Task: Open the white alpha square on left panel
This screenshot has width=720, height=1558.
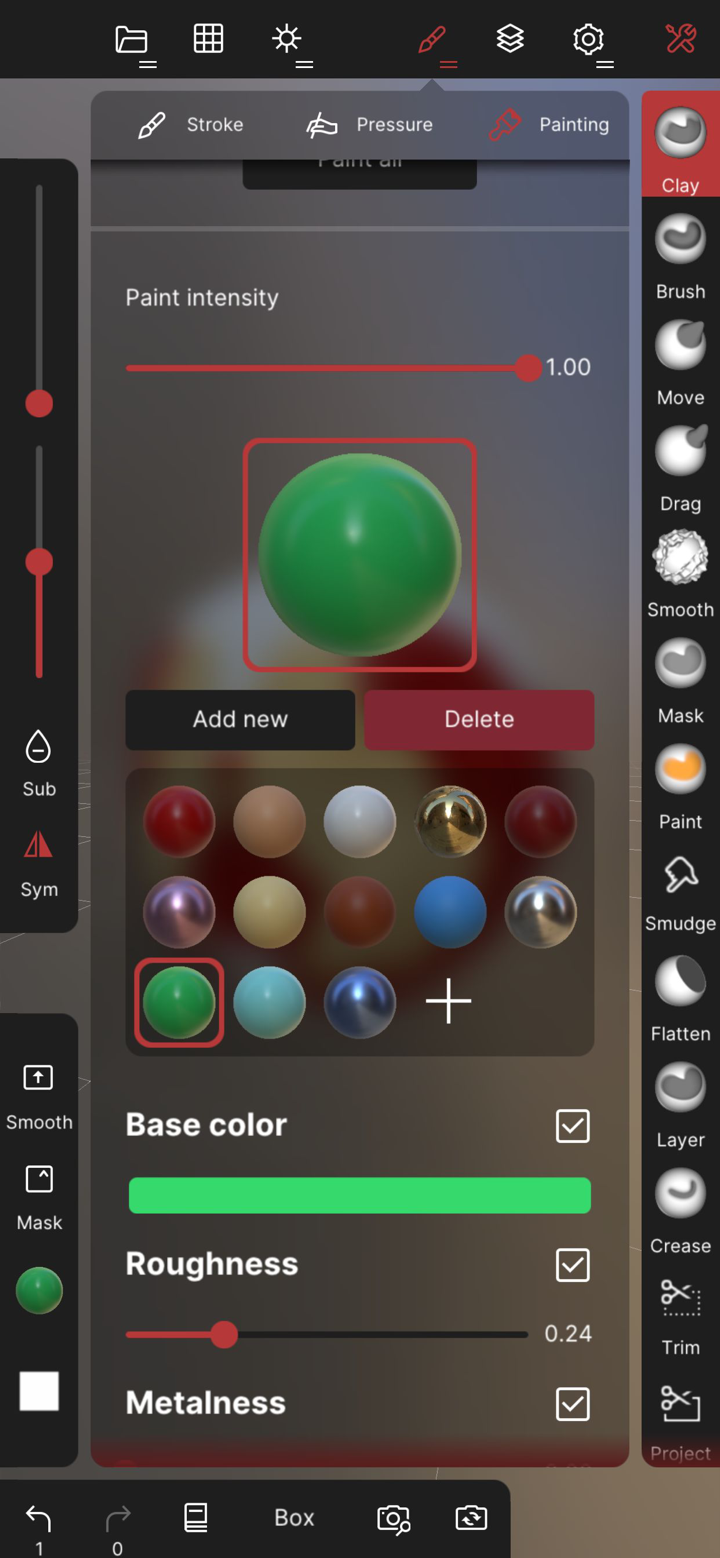Action: 39,1391
